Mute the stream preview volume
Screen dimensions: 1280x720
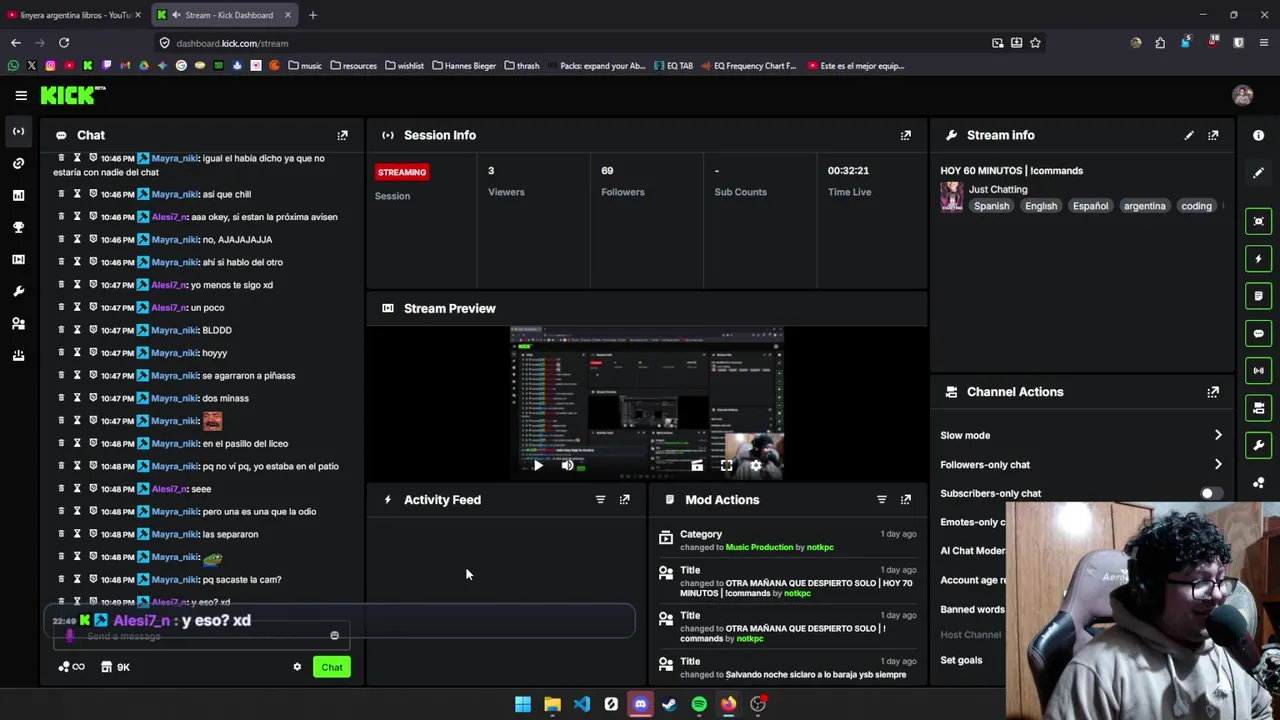[x=567, y=465]
